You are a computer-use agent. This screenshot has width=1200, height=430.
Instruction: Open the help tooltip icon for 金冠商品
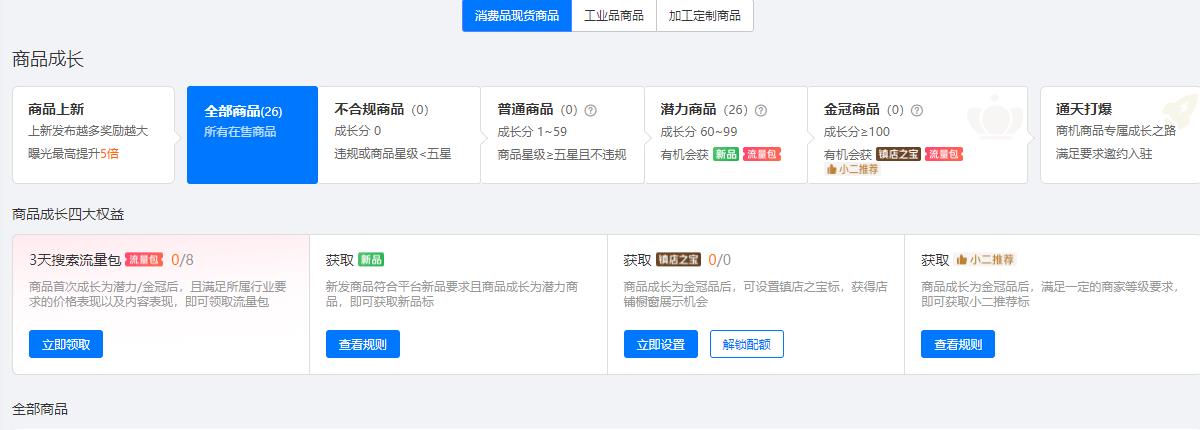[917, 110]
